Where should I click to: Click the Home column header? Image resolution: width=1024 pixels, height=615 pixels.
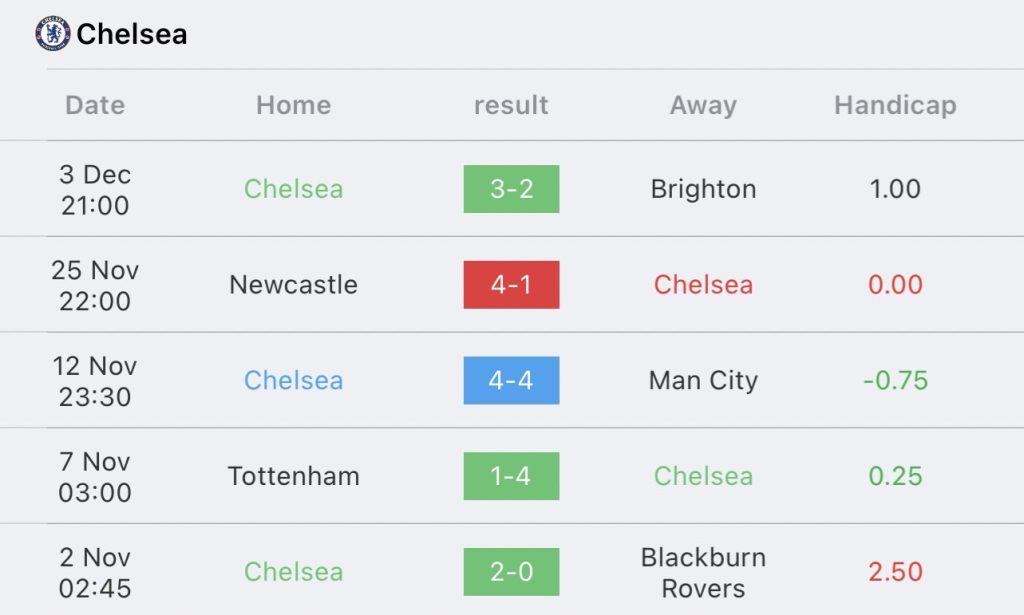(x=293, y=105)
